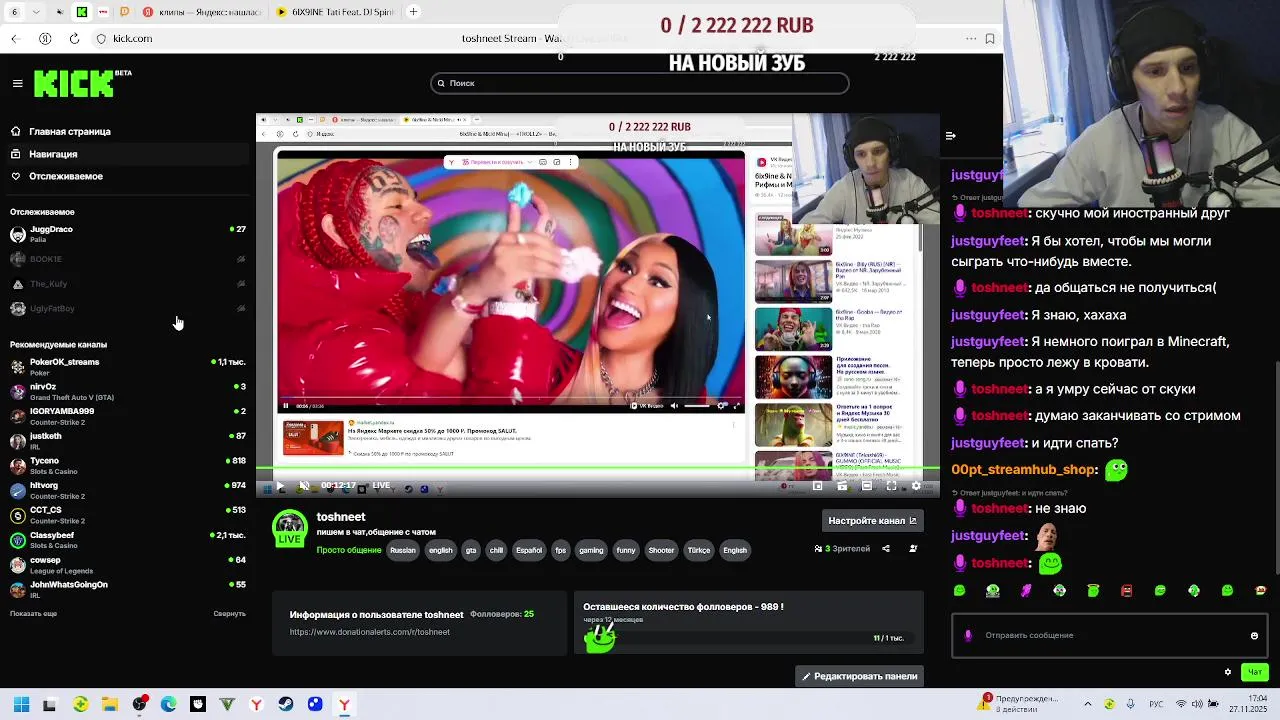Show hidden system tray icons
Image resolution: width=1280 pixels, height=720 pixels.
[1086, 704]
